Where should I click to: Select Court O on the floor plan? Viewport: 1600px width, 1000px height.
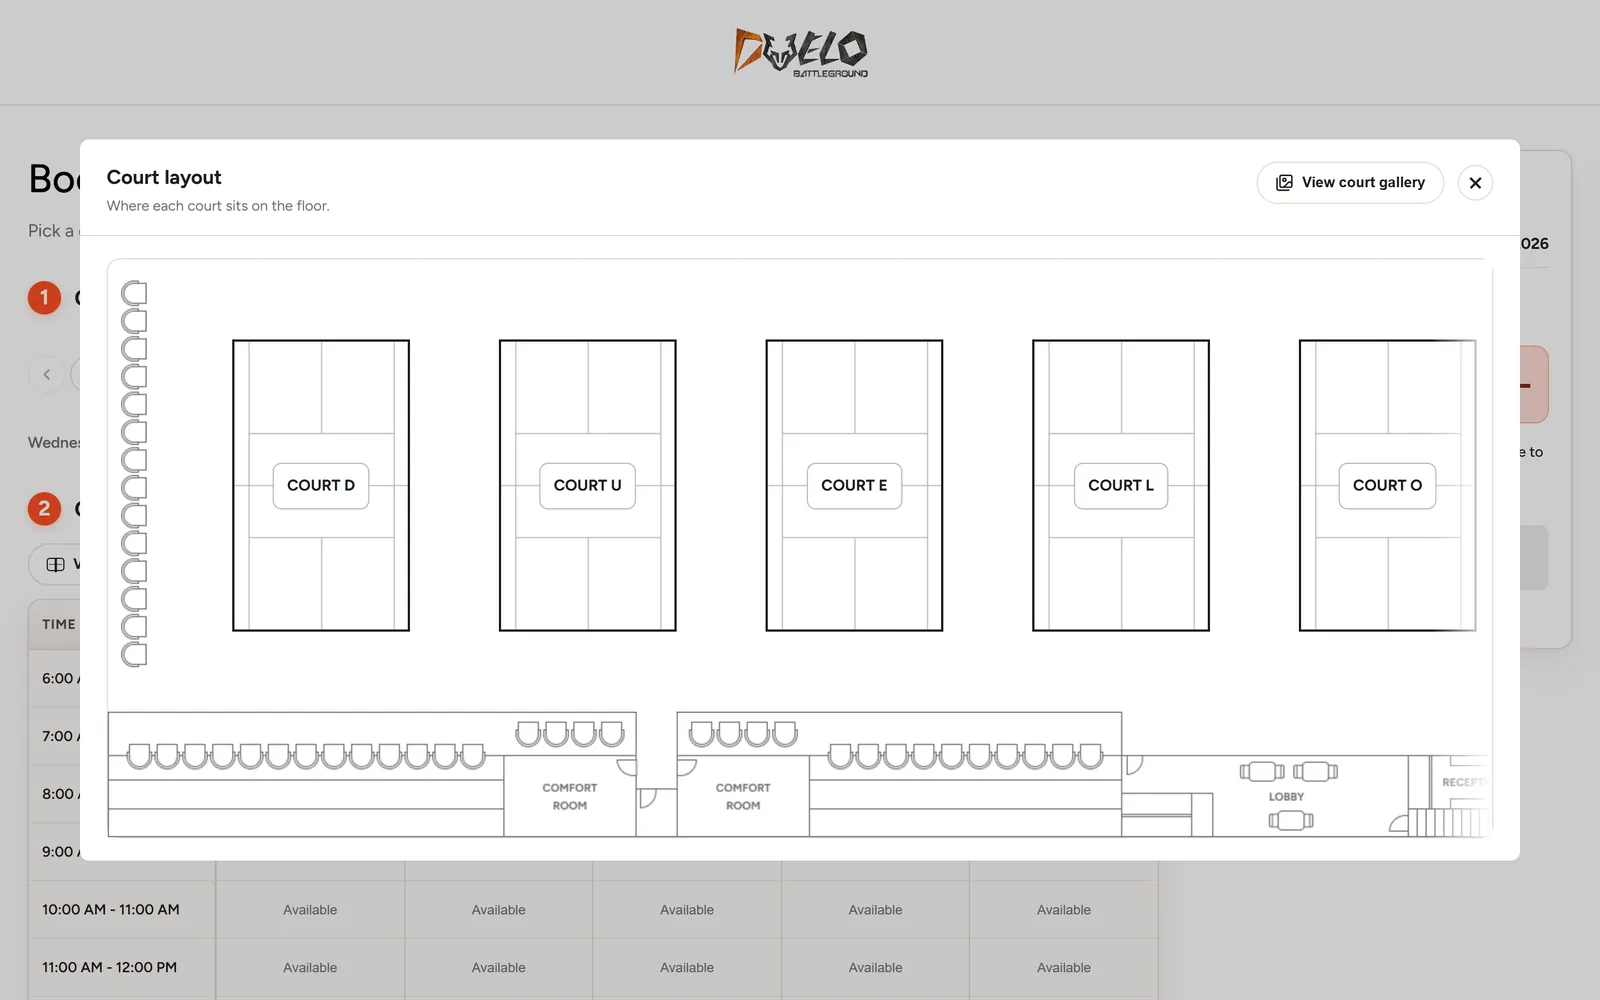[x=1387, y=486]
